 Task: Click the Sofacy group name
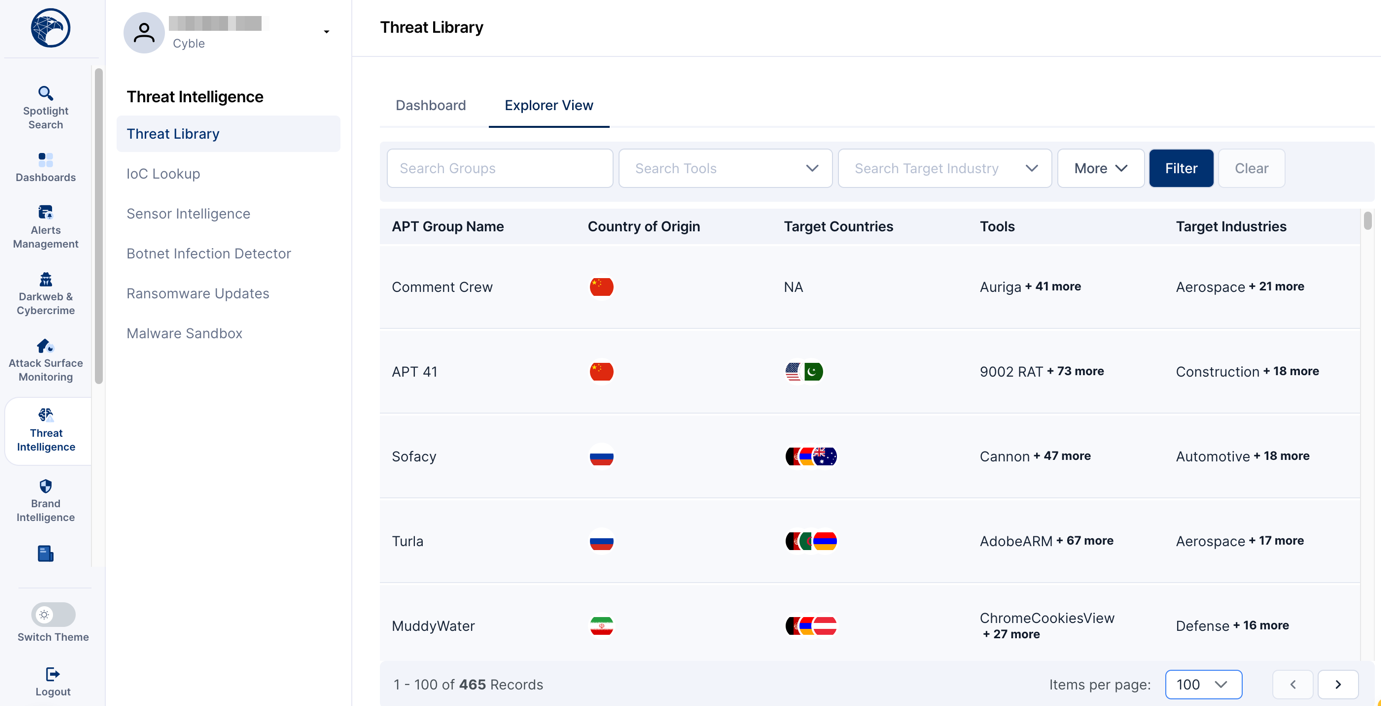point(414,457)
